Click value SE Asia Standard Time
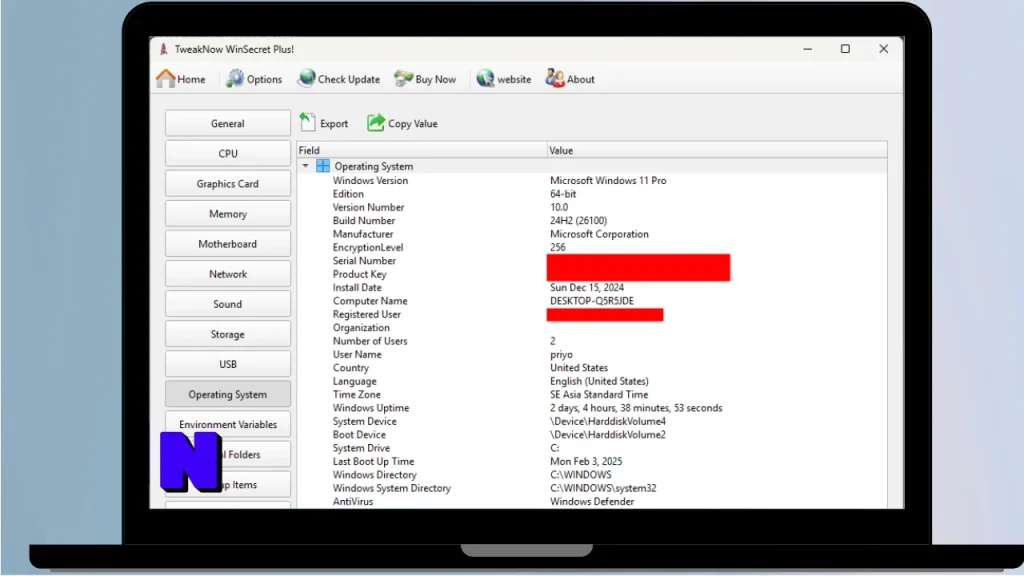 (599, 394)
